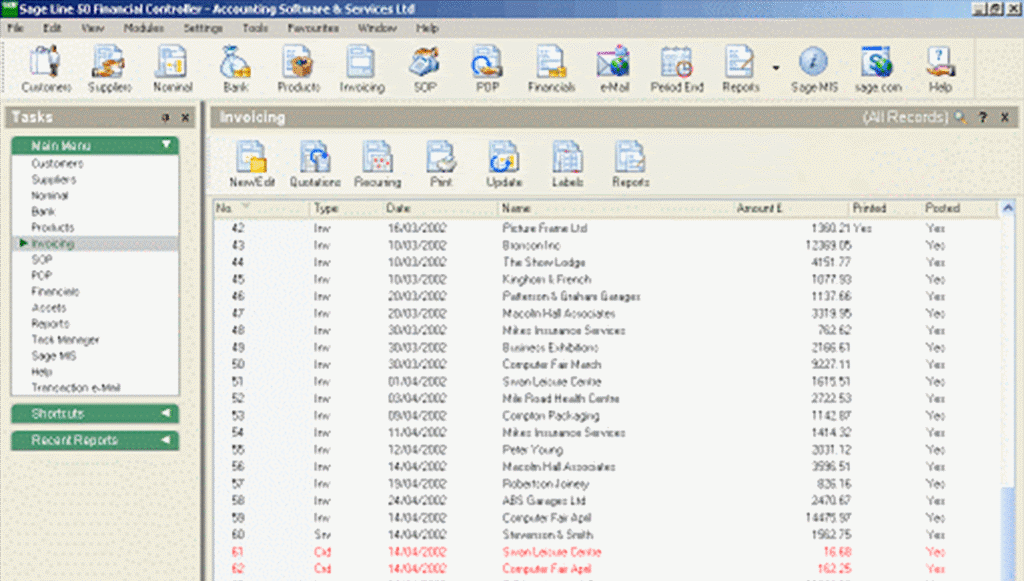The width and height of the screenshot is (1024, 581).
Task: Open the Reports icon in the Invoicing toolbar
Action: (x=630, y=165)
